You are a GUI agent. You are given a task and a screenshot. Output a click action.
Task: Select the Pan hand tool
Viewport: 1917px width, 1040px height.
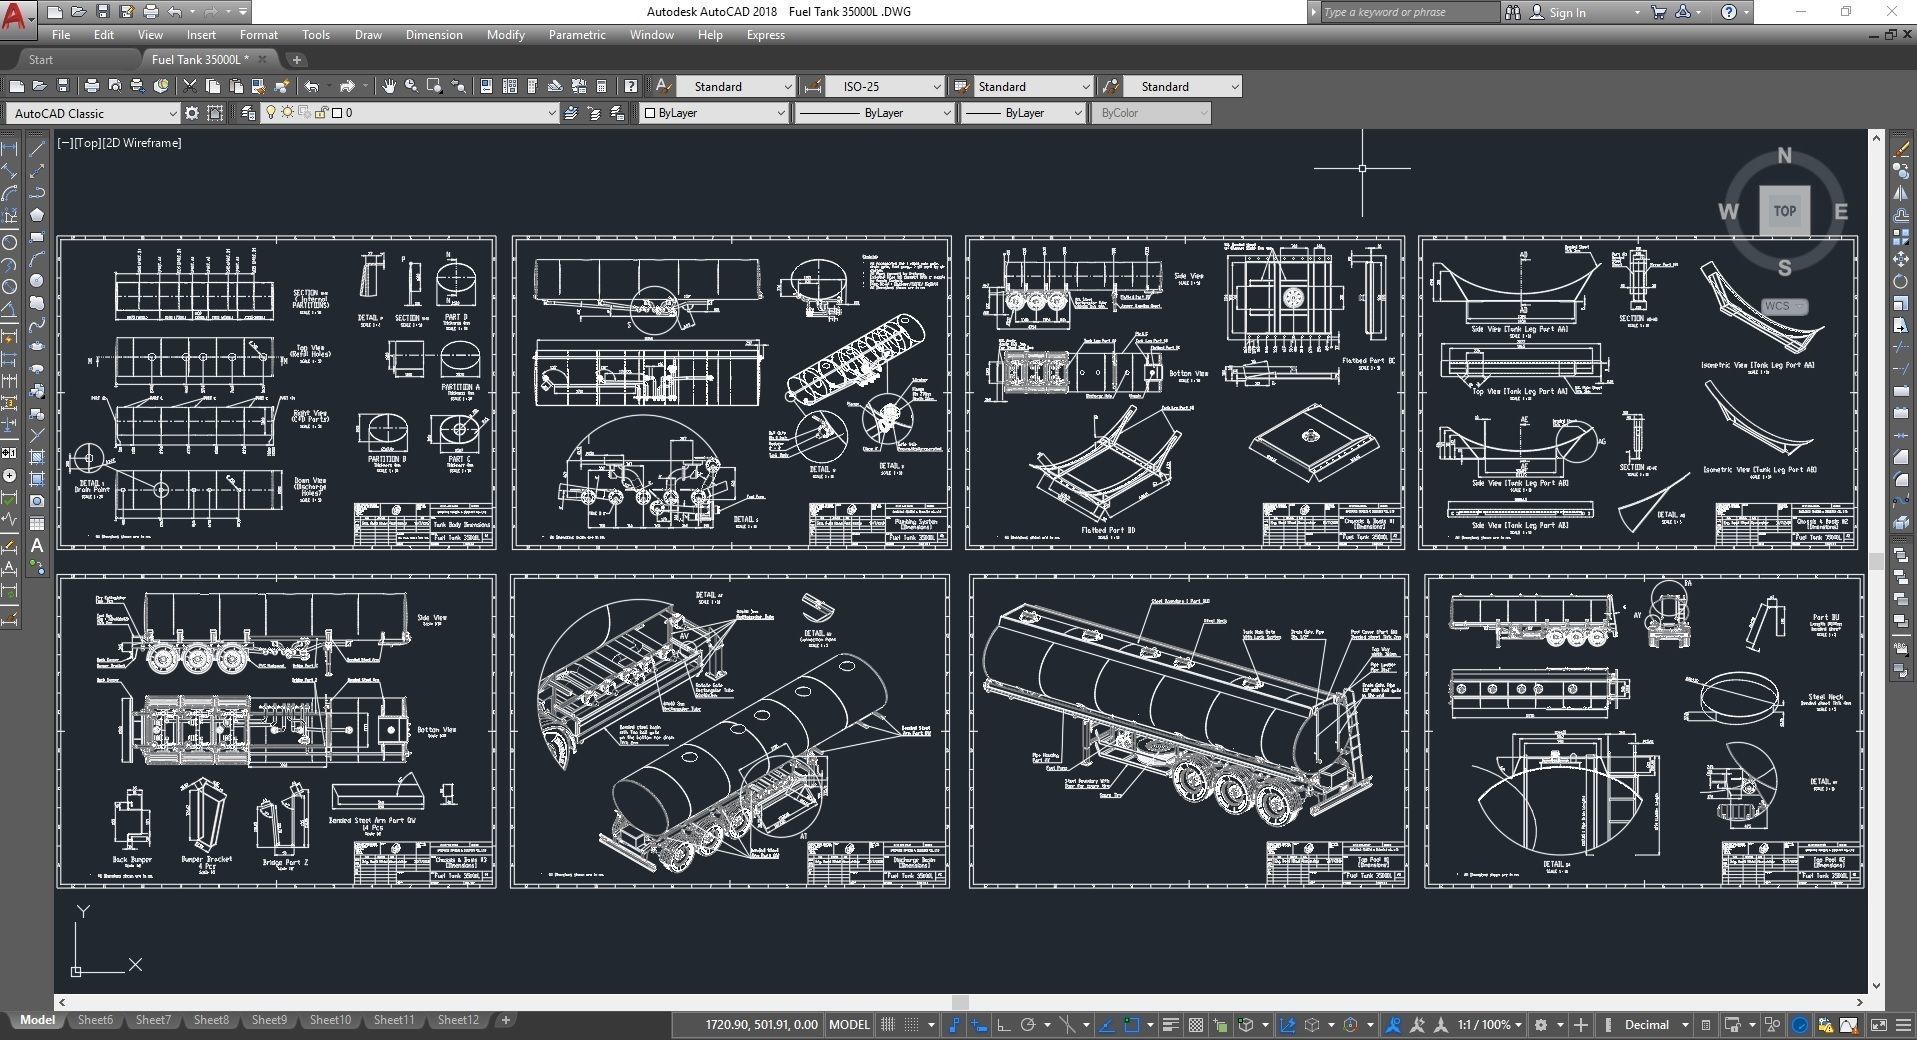388,86
